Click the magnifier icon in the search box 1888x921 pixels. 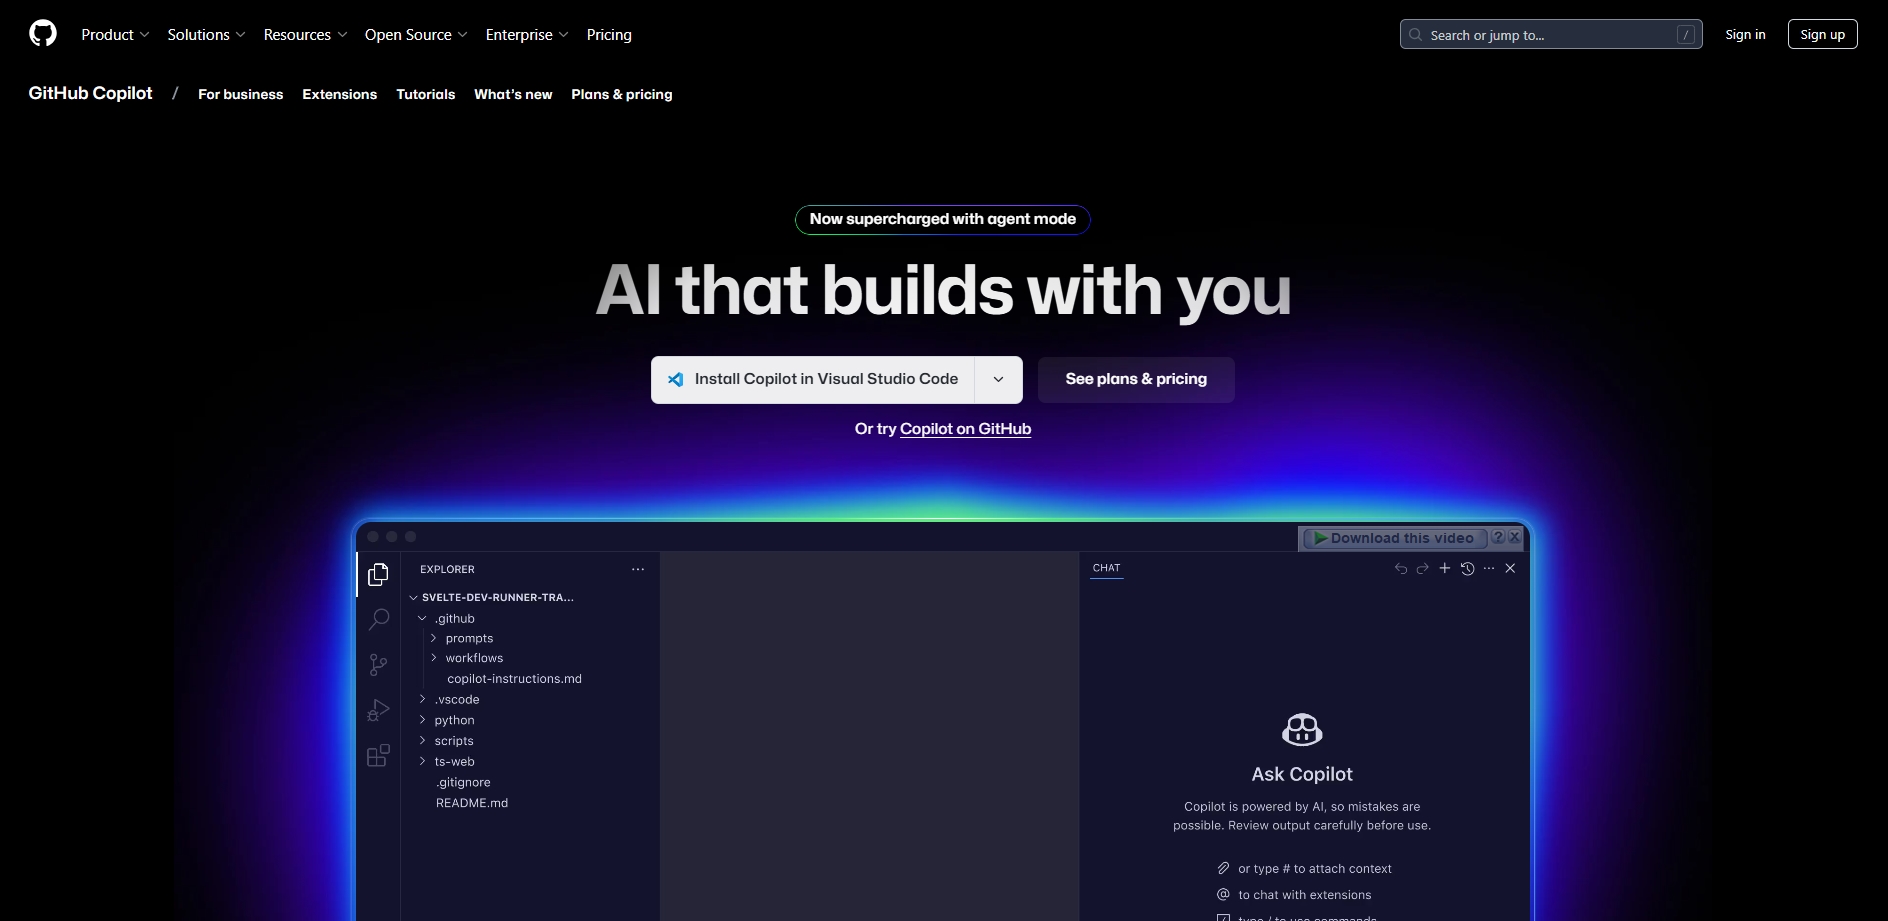(x=1415, y=34)
